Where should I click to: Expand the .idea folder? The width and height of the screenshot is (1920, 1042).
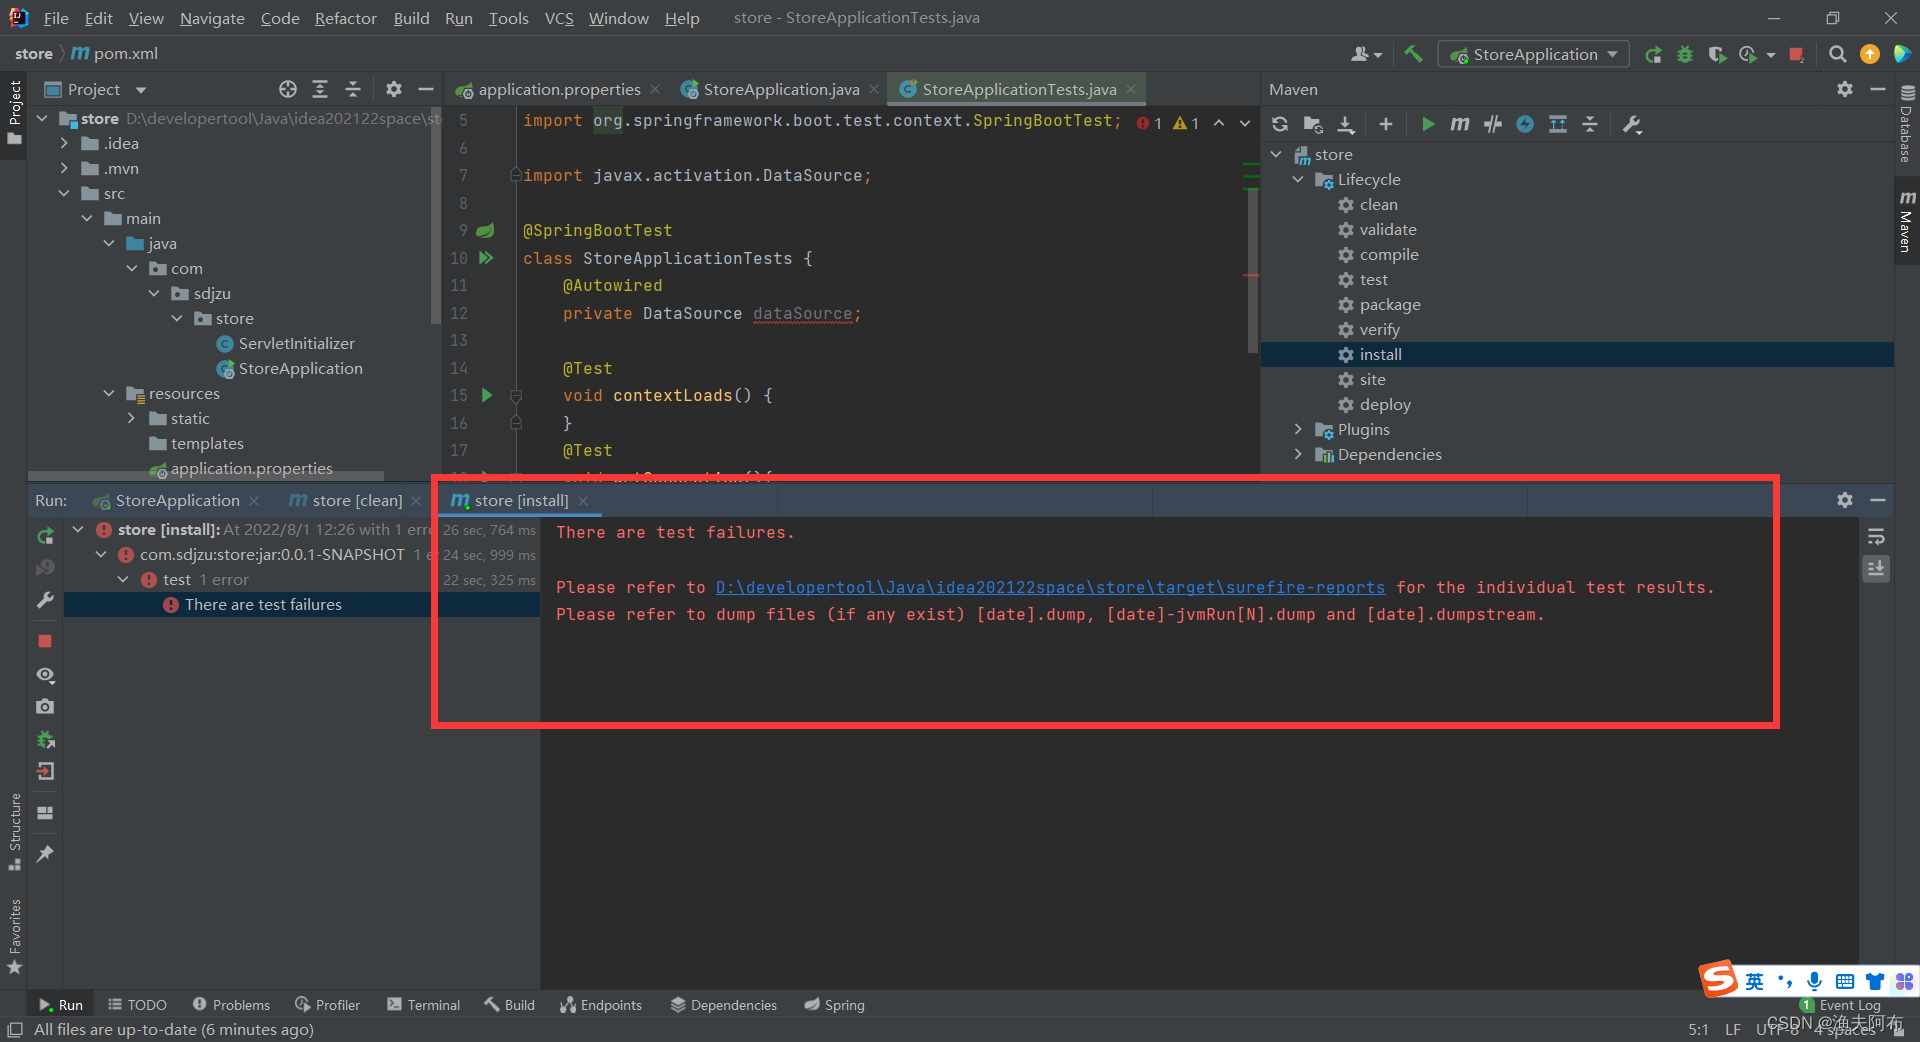tap(64, 143)
